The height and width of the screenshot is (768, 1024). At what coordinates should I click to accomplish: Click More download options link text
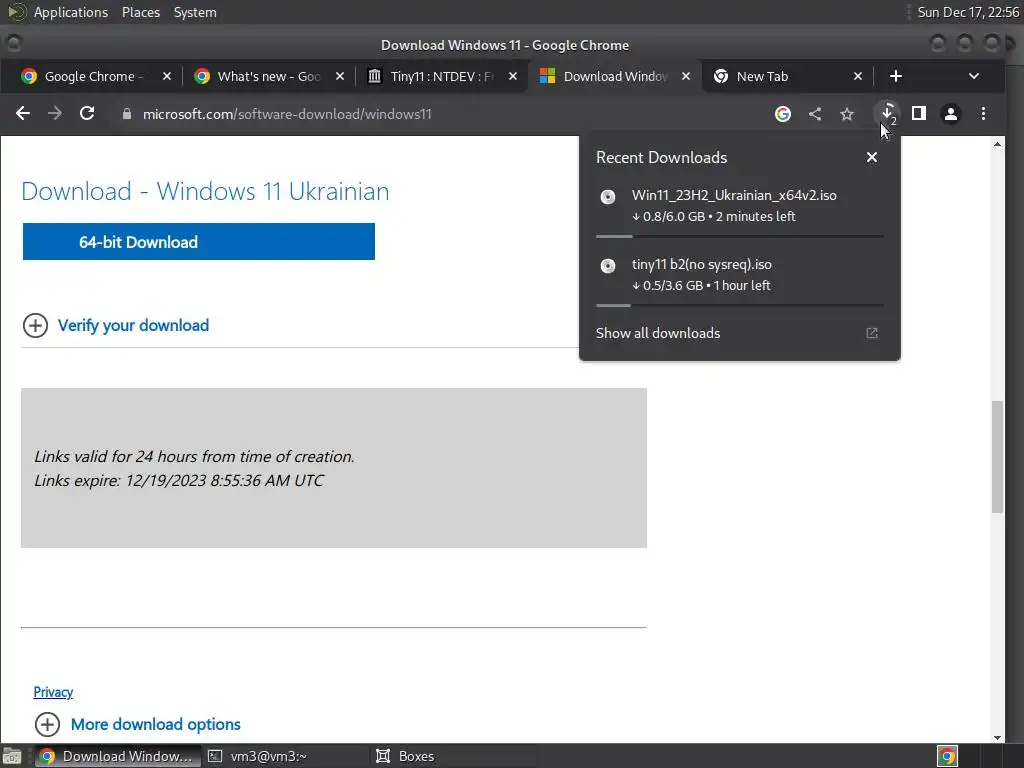pos(155,724)
